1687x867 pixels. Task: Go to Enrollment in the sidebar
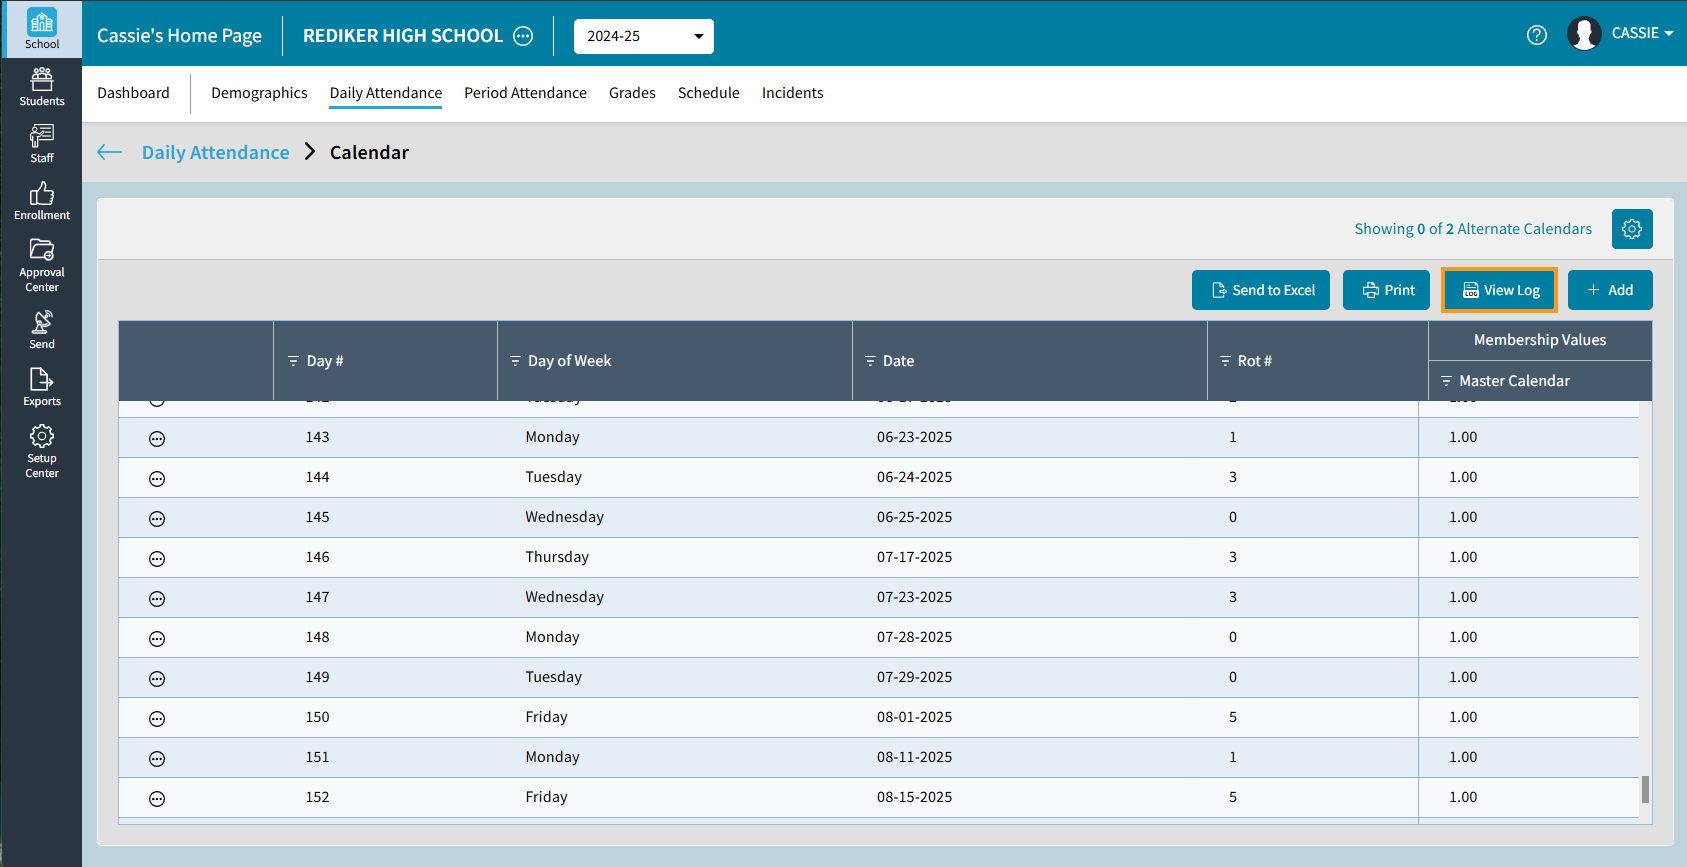point(42,201)
